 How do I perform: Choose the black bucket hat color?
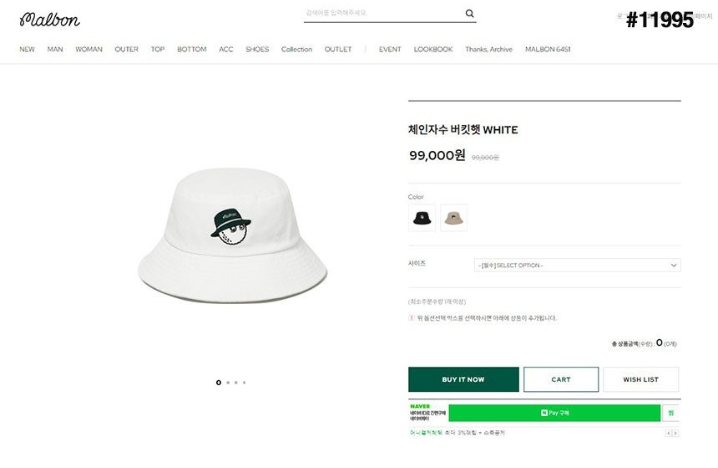point(422,218)
